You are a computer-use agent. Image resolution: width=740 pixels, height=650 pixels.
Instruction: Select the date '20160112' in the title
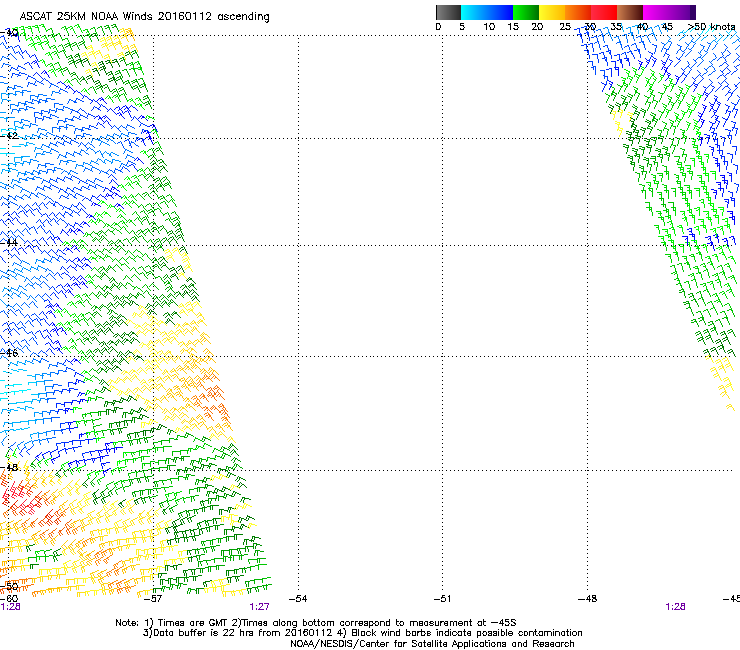tap(185, 16)
